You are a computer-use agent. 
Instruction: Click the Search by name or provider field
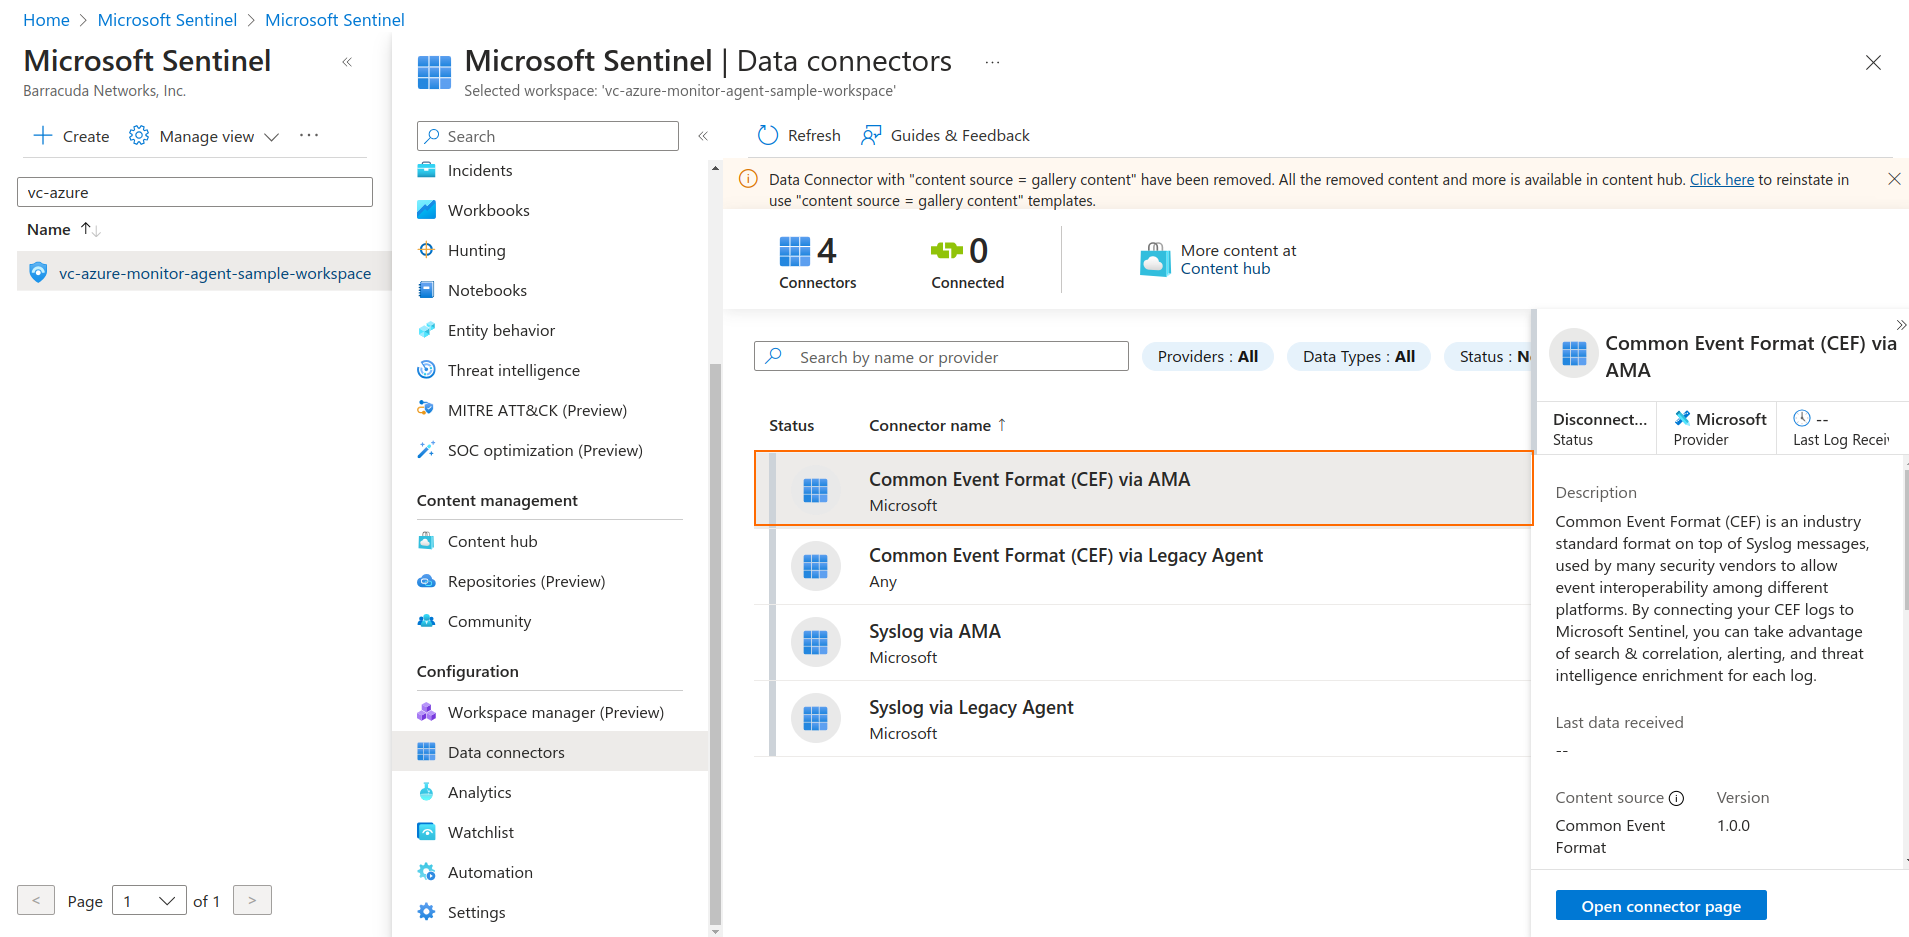(941, 357)
